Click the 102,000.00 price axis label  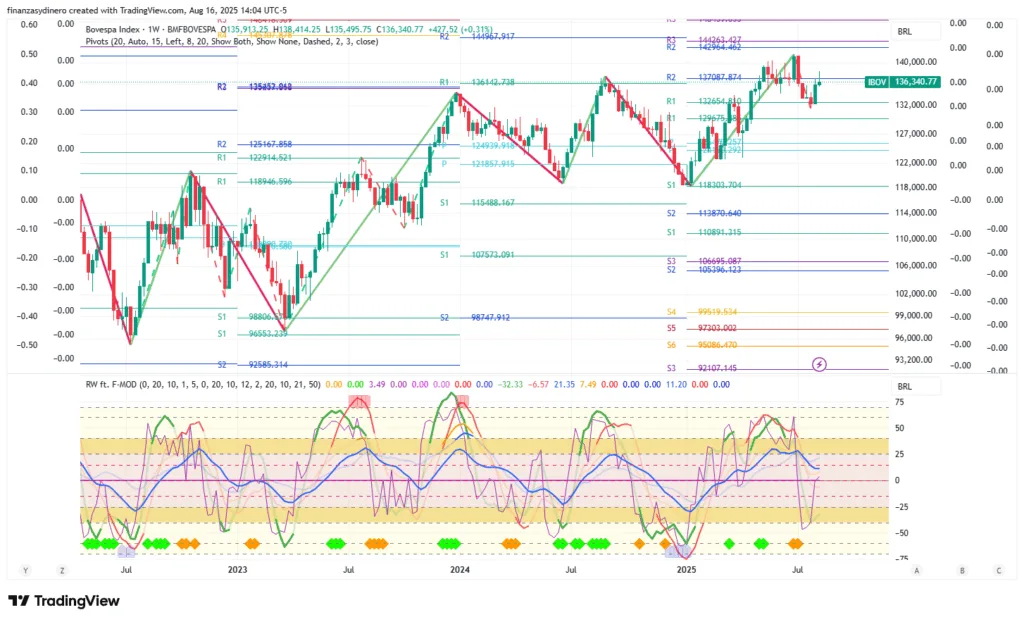[x=916, y=294]
